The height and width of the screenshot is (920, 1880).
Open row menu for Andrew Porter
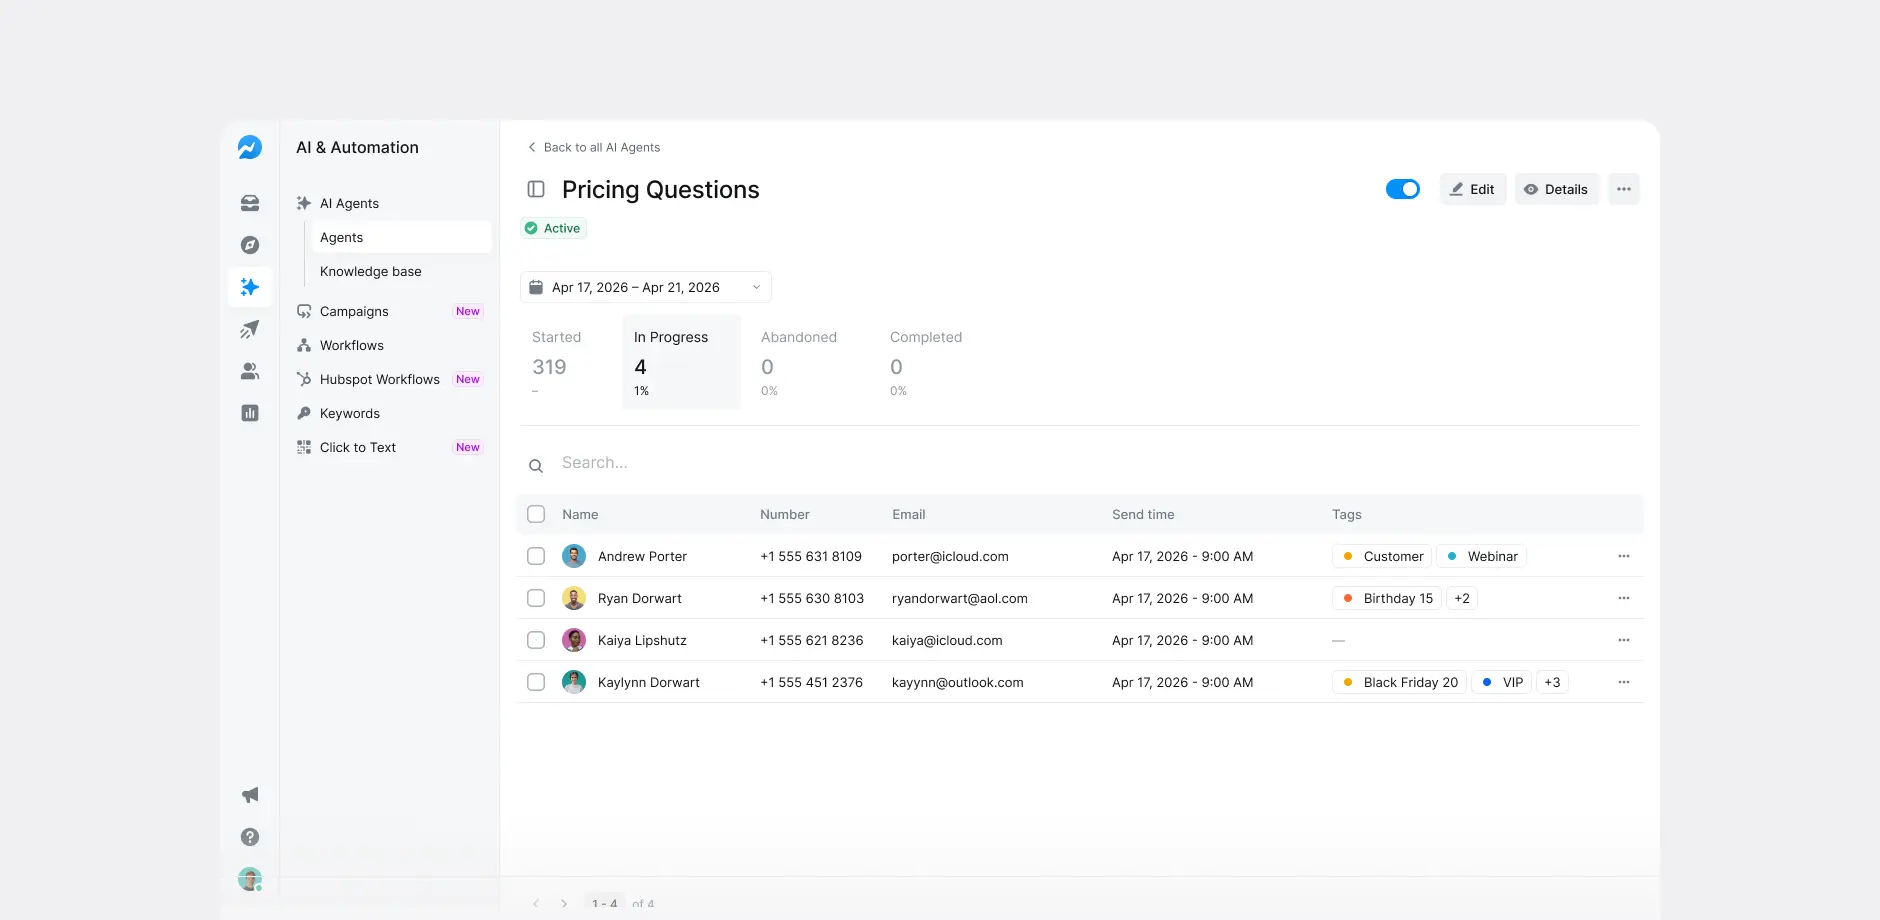coord(1624,556)
